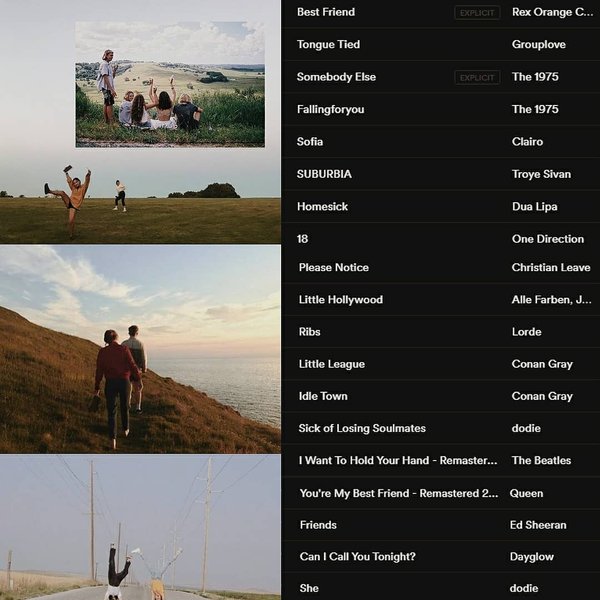Select the track titled "Ribs"
This screenshot has height=600, width=600.
coord(310,332)
